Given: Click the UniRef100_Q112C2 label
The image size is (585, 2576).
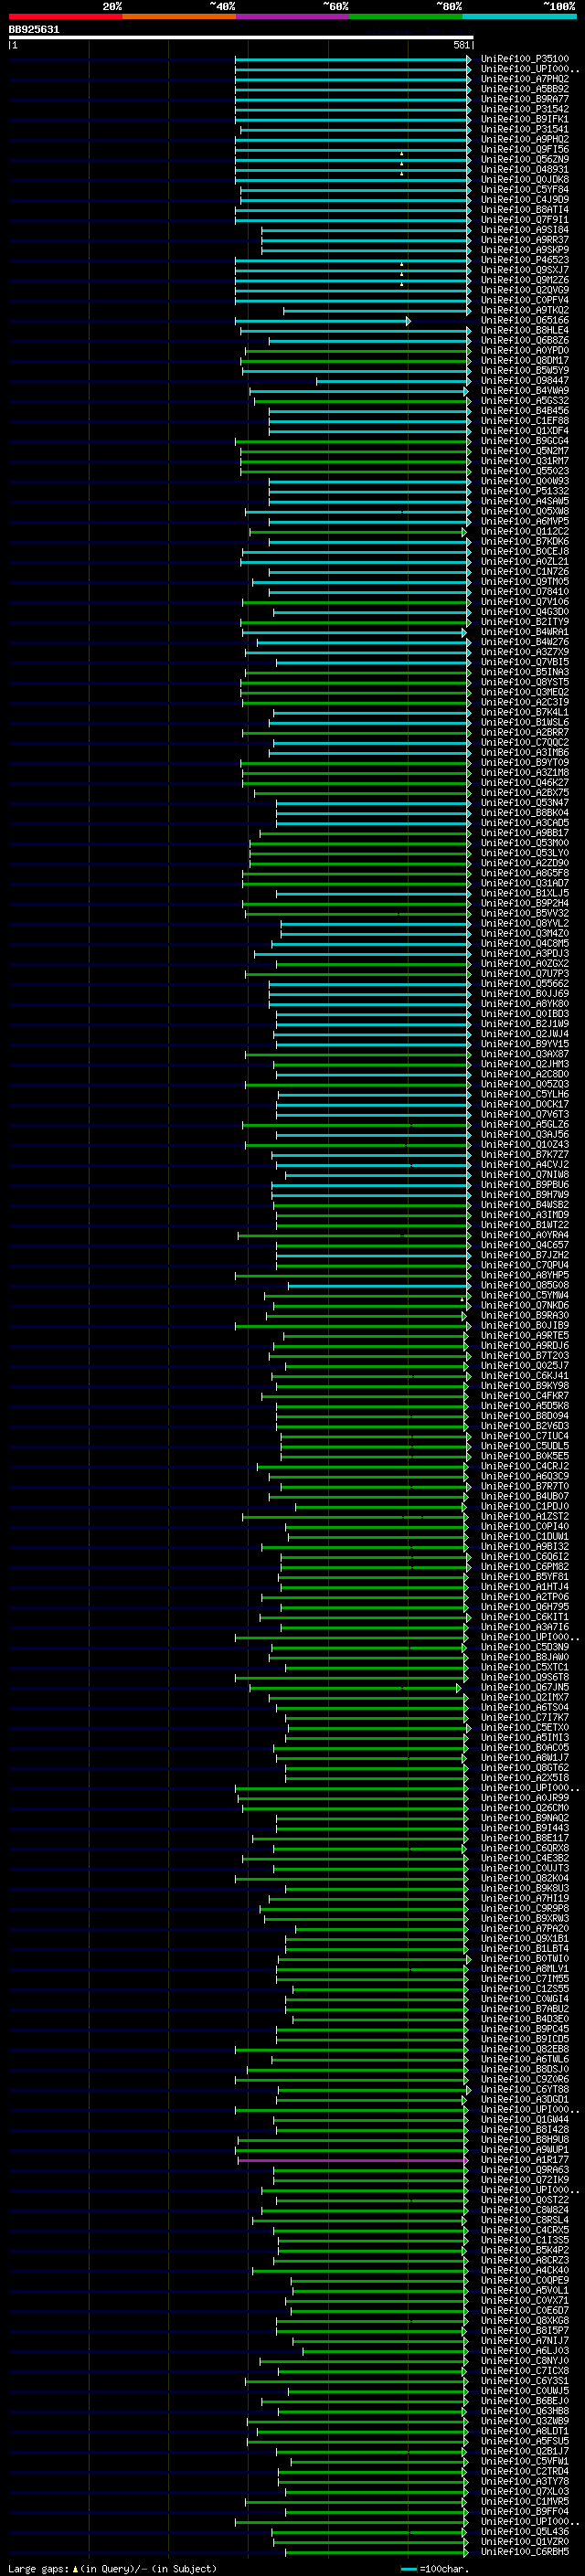Looking at the screenshot, I should 524,532.
